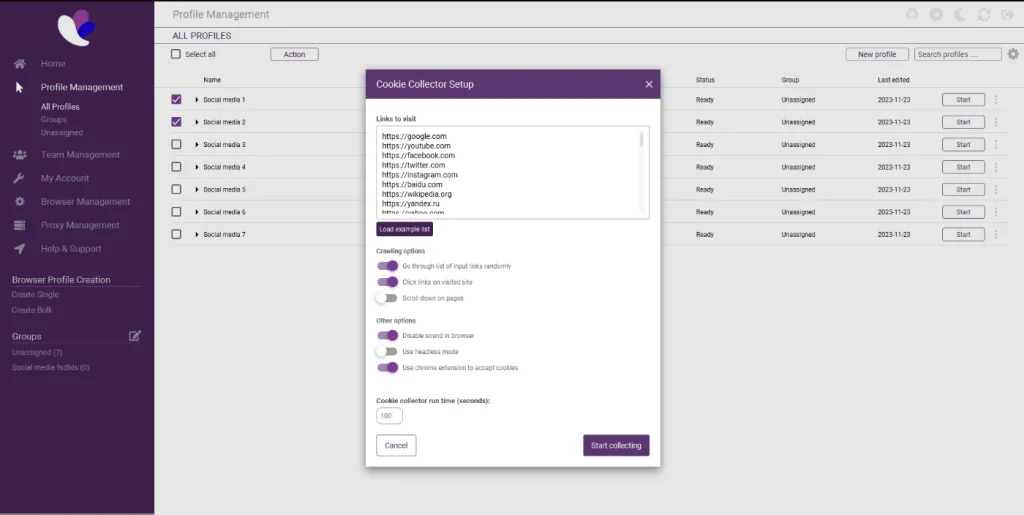Click the refresh sync arrows icon
Viewport: 1024px width, 515px height.
[x=983, y=15]
